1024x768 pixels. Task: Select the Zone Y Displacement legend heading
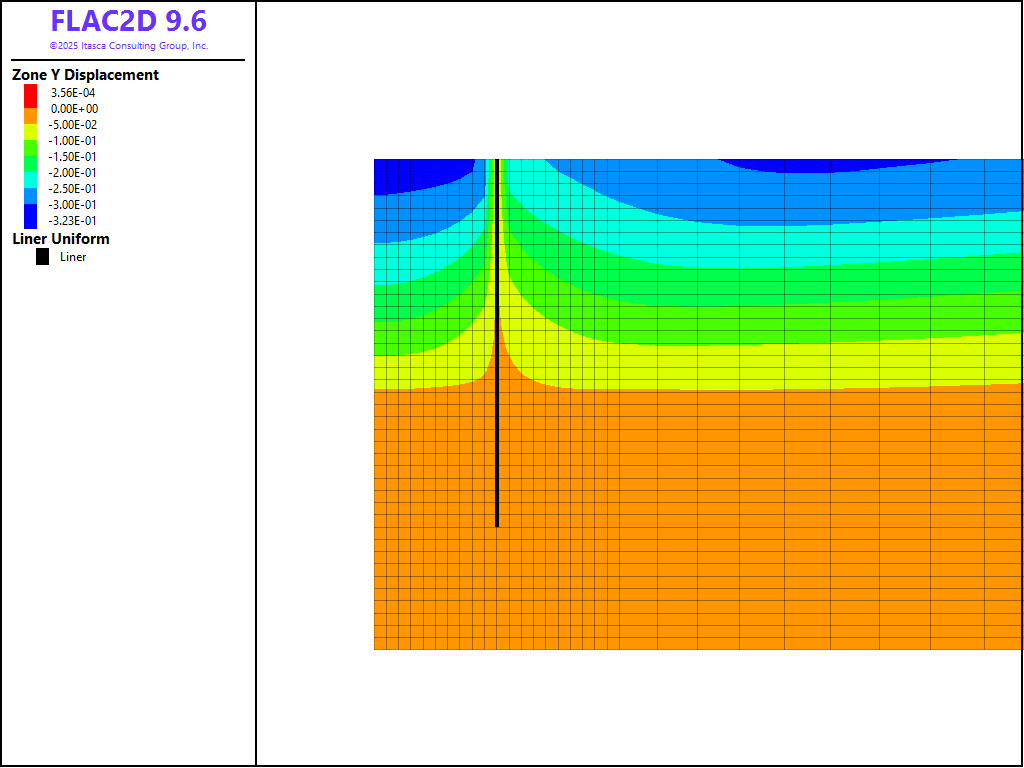(x=85, y=75)
